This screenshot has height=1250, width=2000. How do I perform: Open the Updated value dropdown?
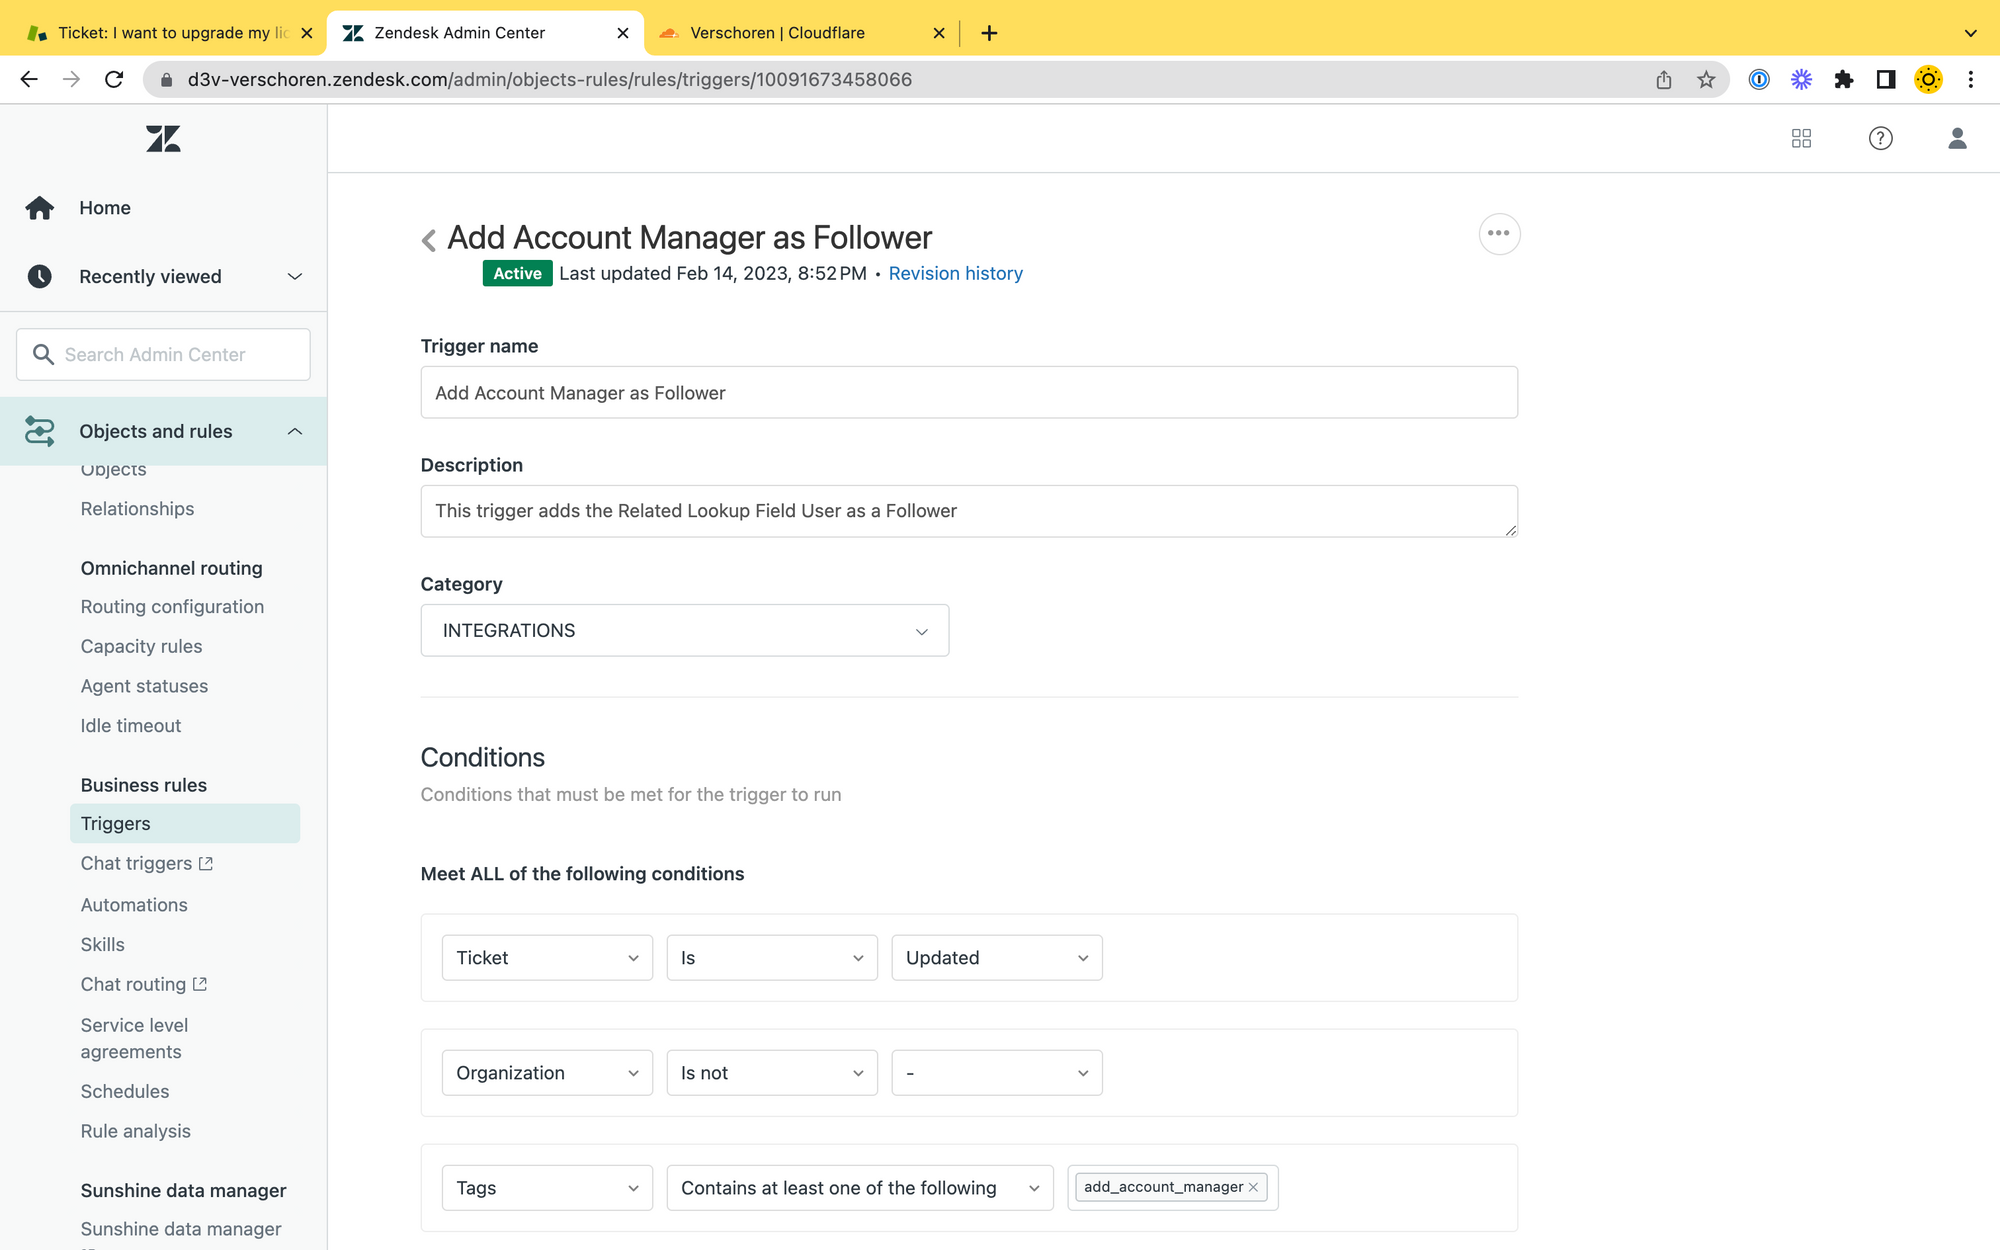[x=996, y=958]
